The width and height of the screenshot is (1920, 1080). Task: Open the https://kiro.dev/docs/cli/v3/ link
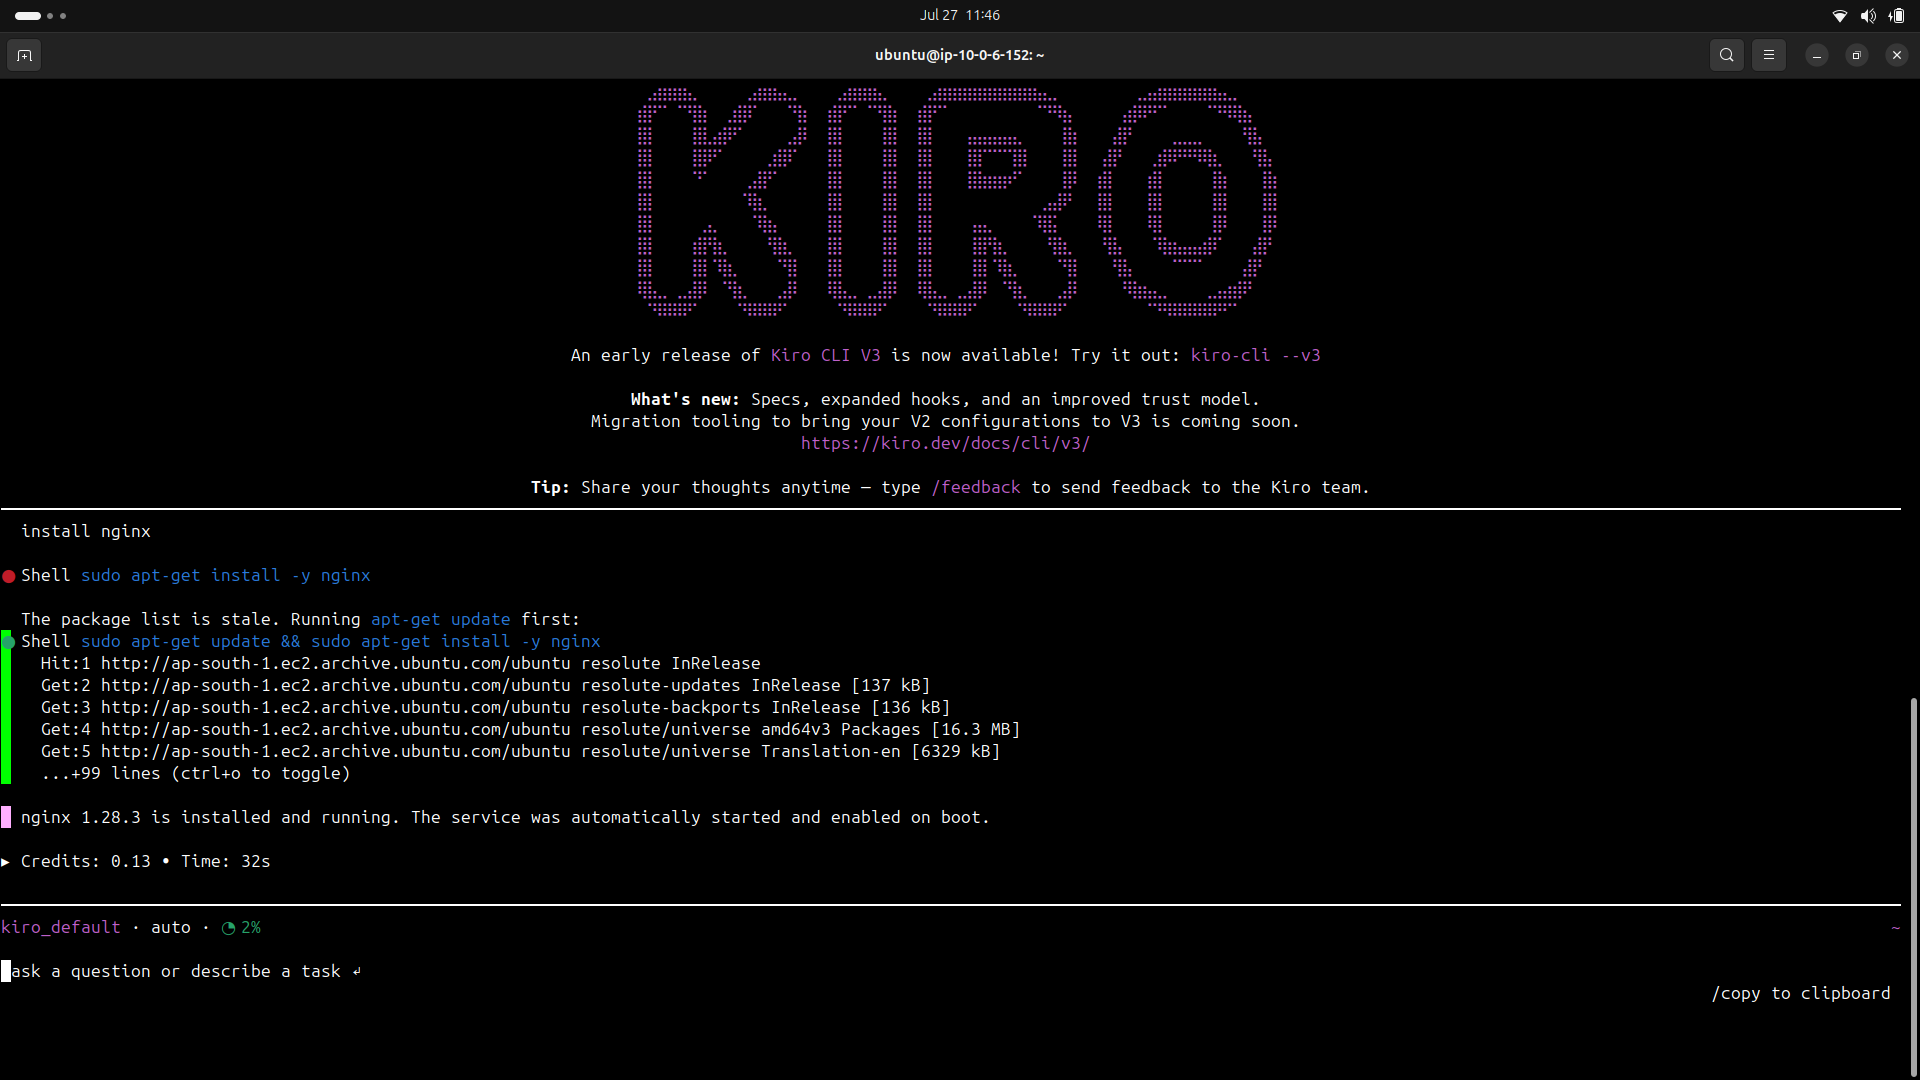click(945, 443)
